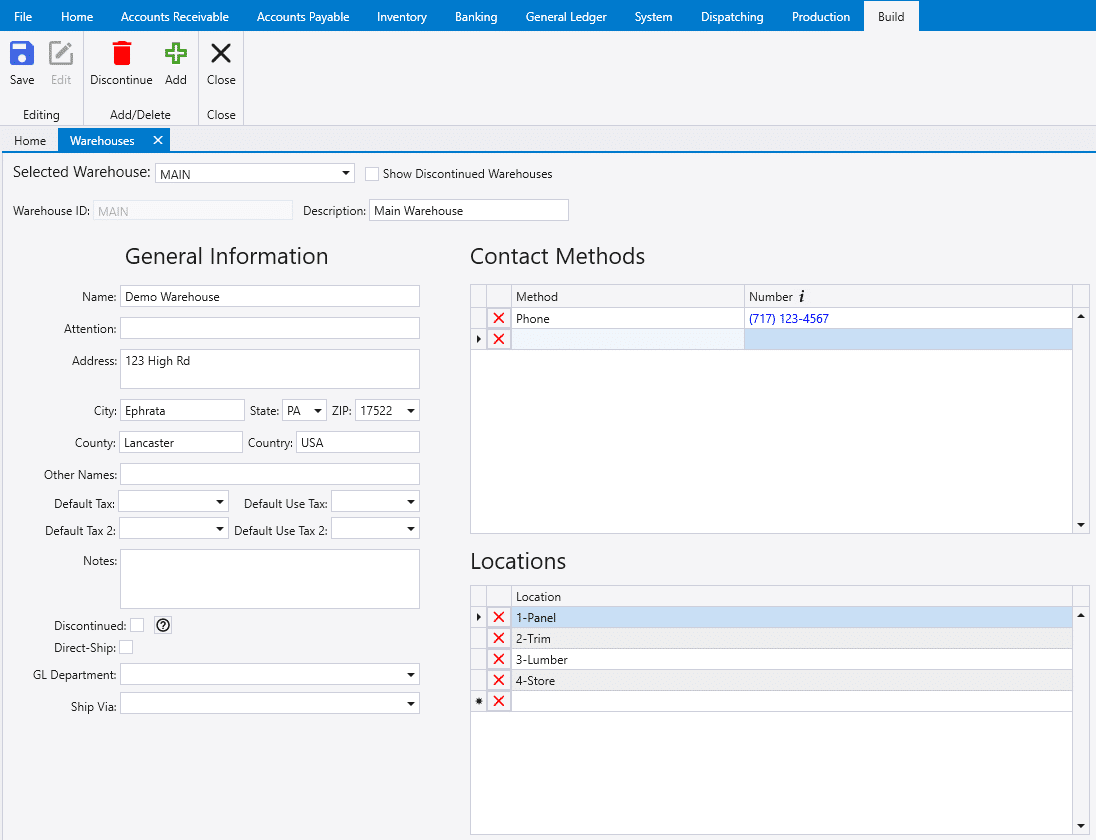Check the Discontinued checkbox
This screenshot has height=840, width=1096.
(137, 625)
